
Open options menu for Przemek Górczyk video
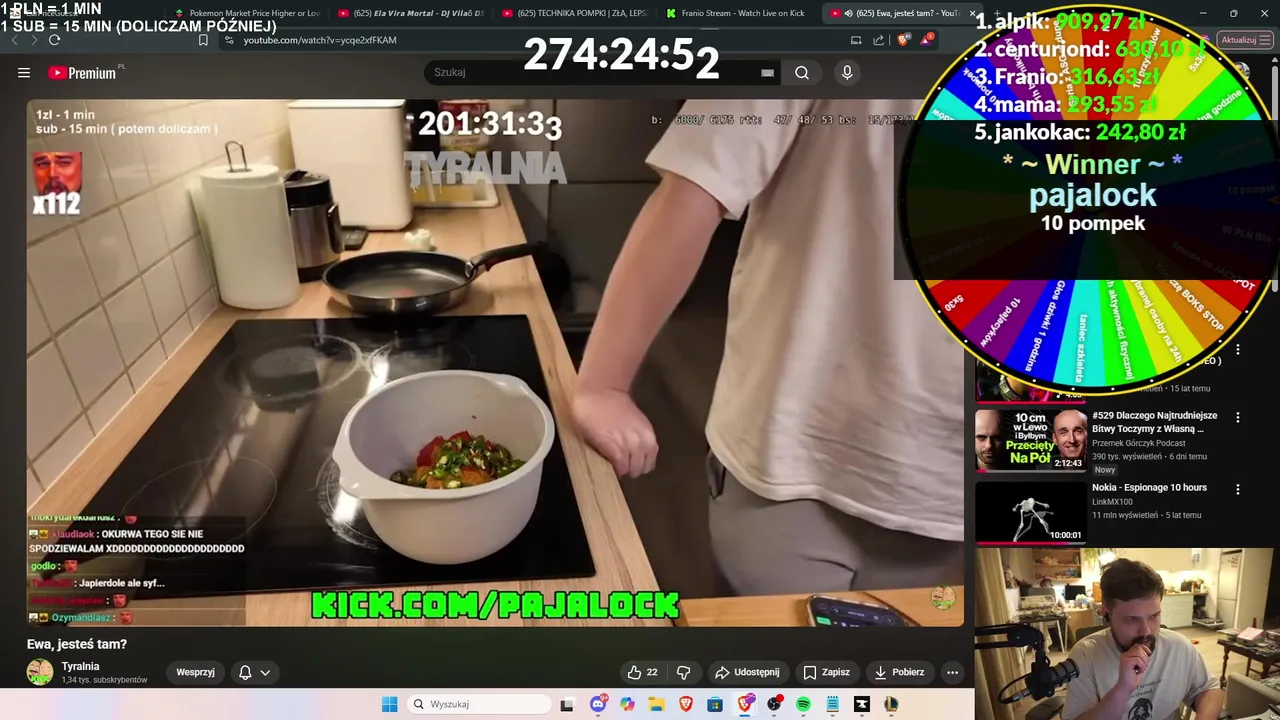1238,417
